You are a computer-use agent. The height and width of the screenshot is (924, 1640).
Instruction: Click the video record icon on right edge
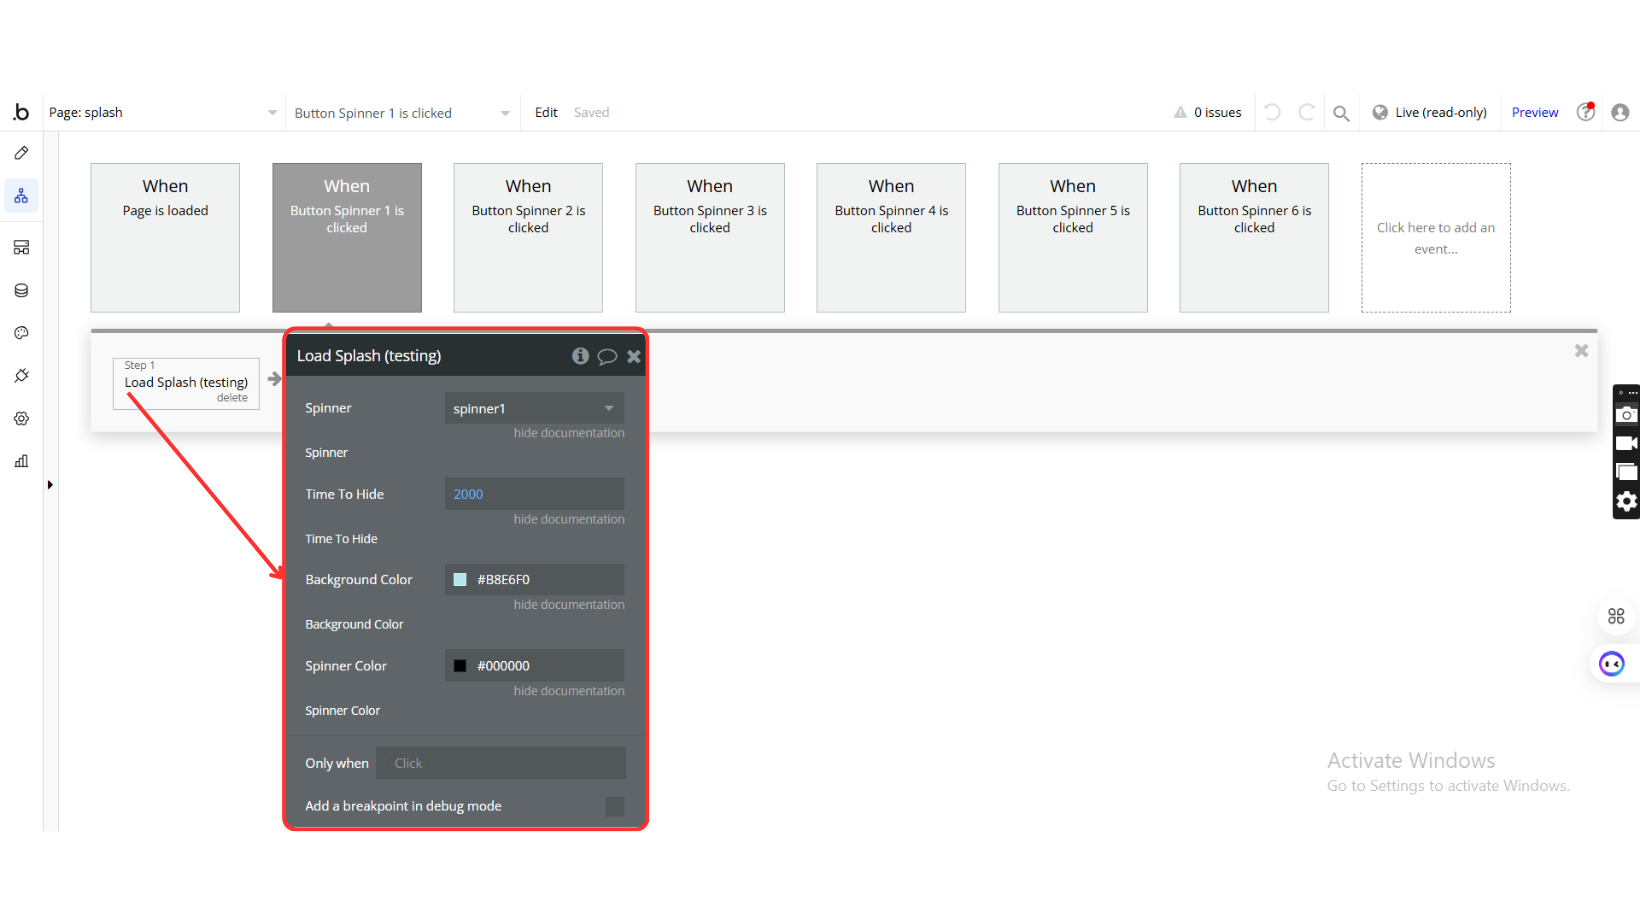1627,443
